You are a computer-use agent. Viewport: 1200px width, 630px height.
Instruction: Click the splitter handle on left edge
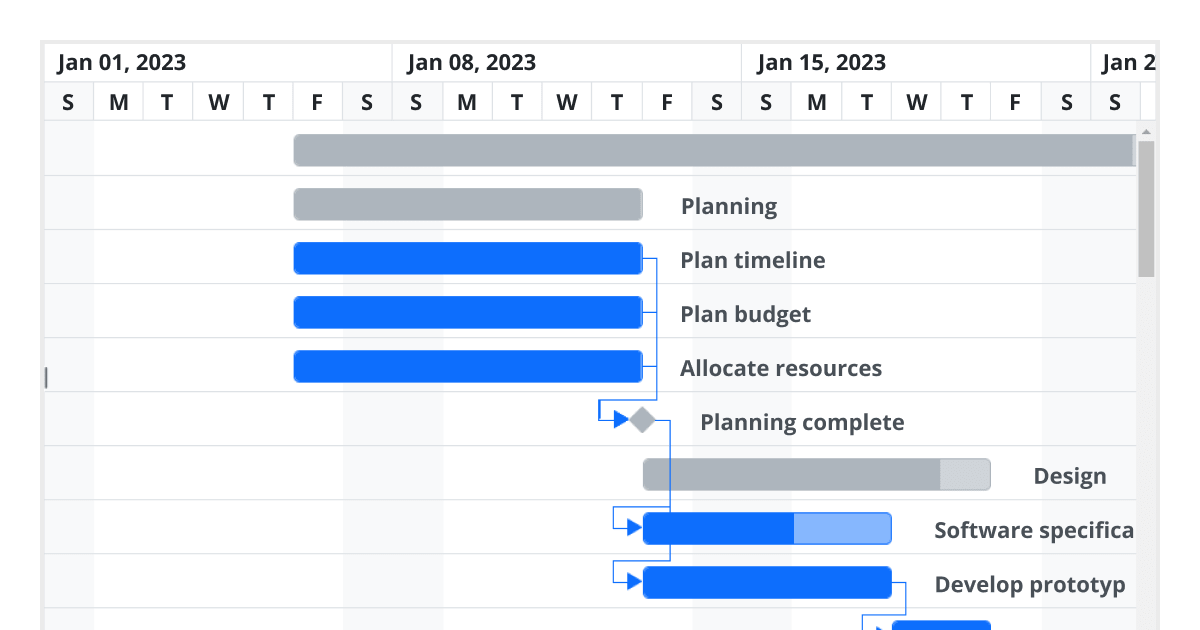click(x=46, y=377)
